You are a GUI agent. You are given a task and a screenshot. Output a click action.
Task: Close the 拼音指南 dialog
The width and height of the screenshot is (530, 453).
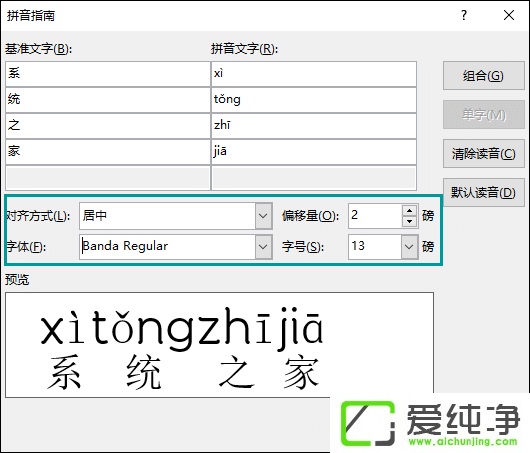509,15
